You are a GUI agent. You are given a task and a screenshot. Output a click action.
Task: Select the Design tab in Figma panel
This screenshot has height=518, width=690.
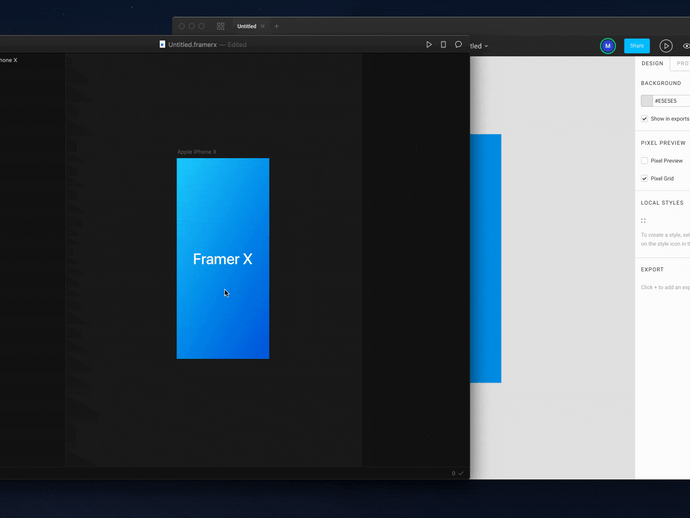(x=652, y=63)
